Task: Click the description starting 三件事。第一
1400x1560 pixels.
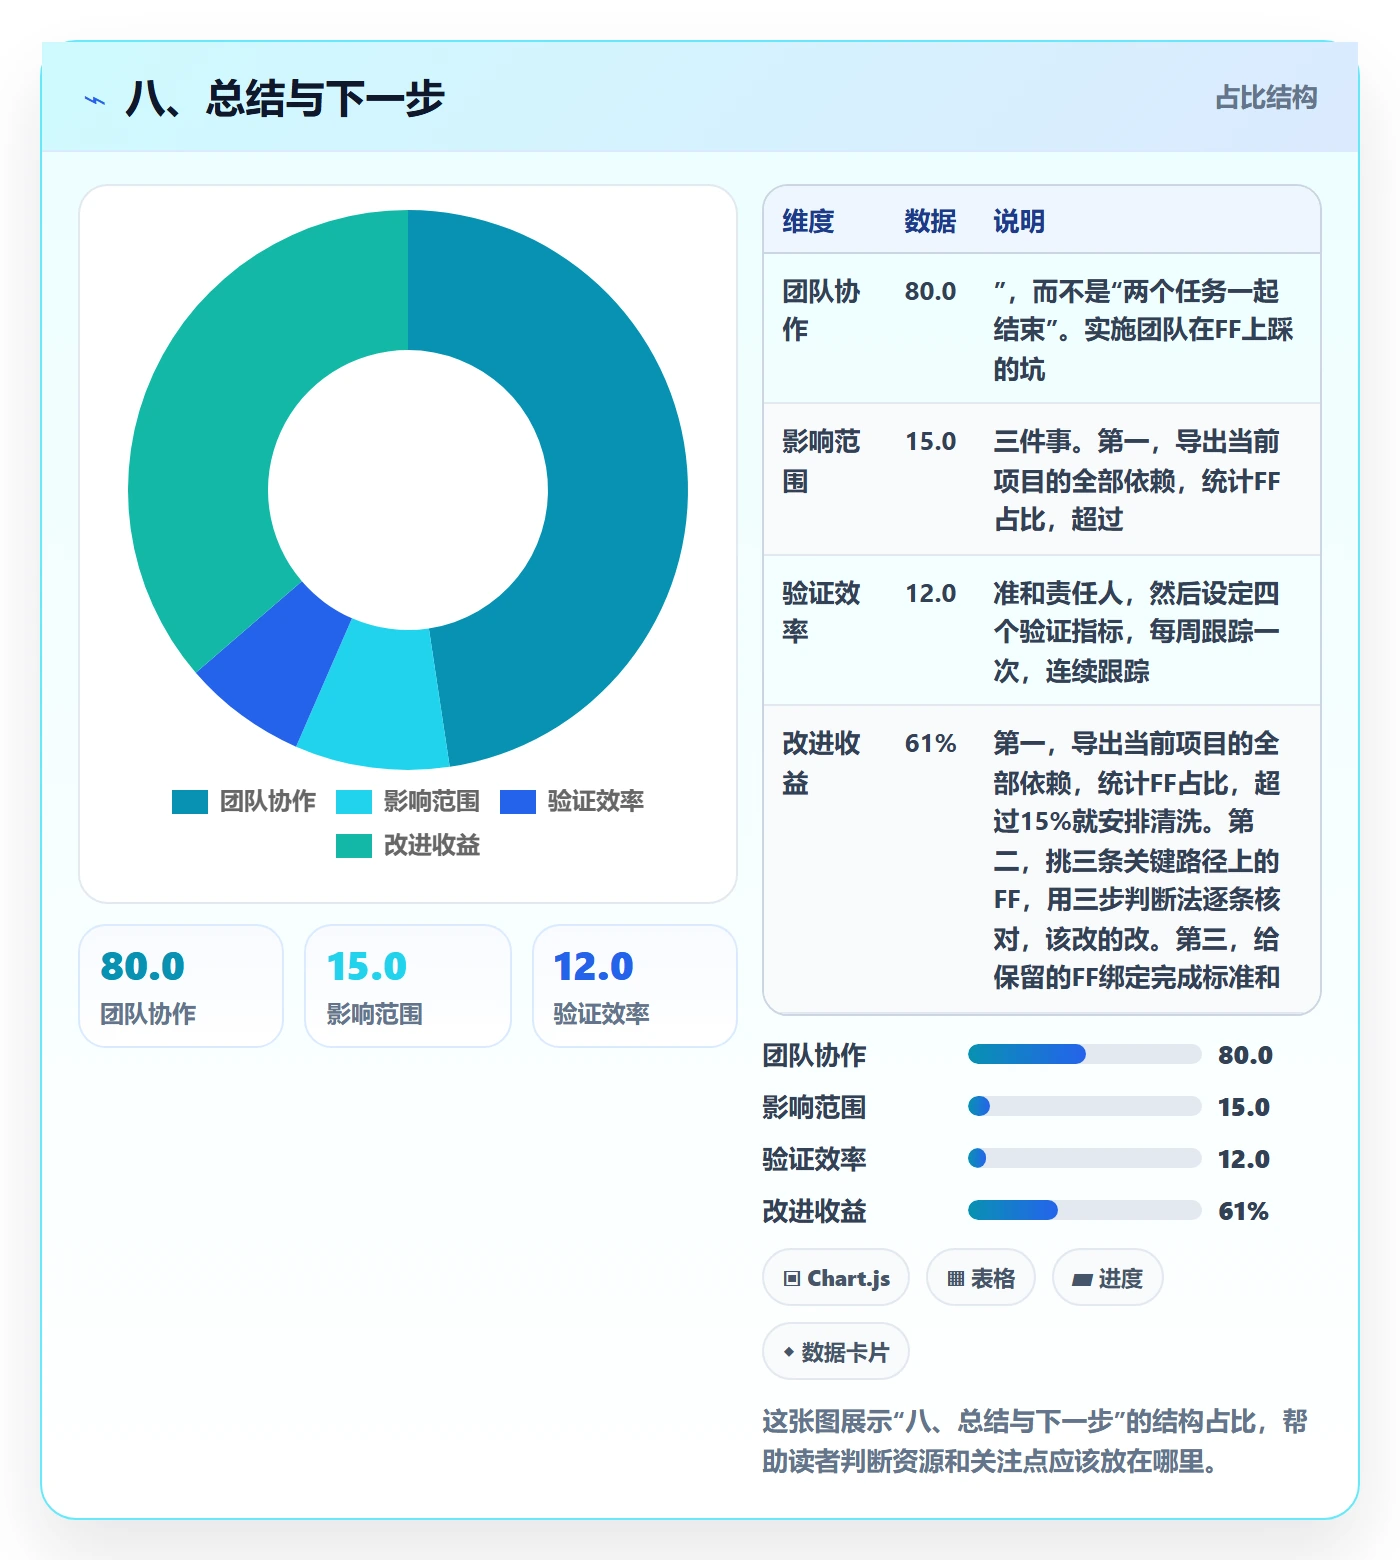Action: (x=1137, y=480)
